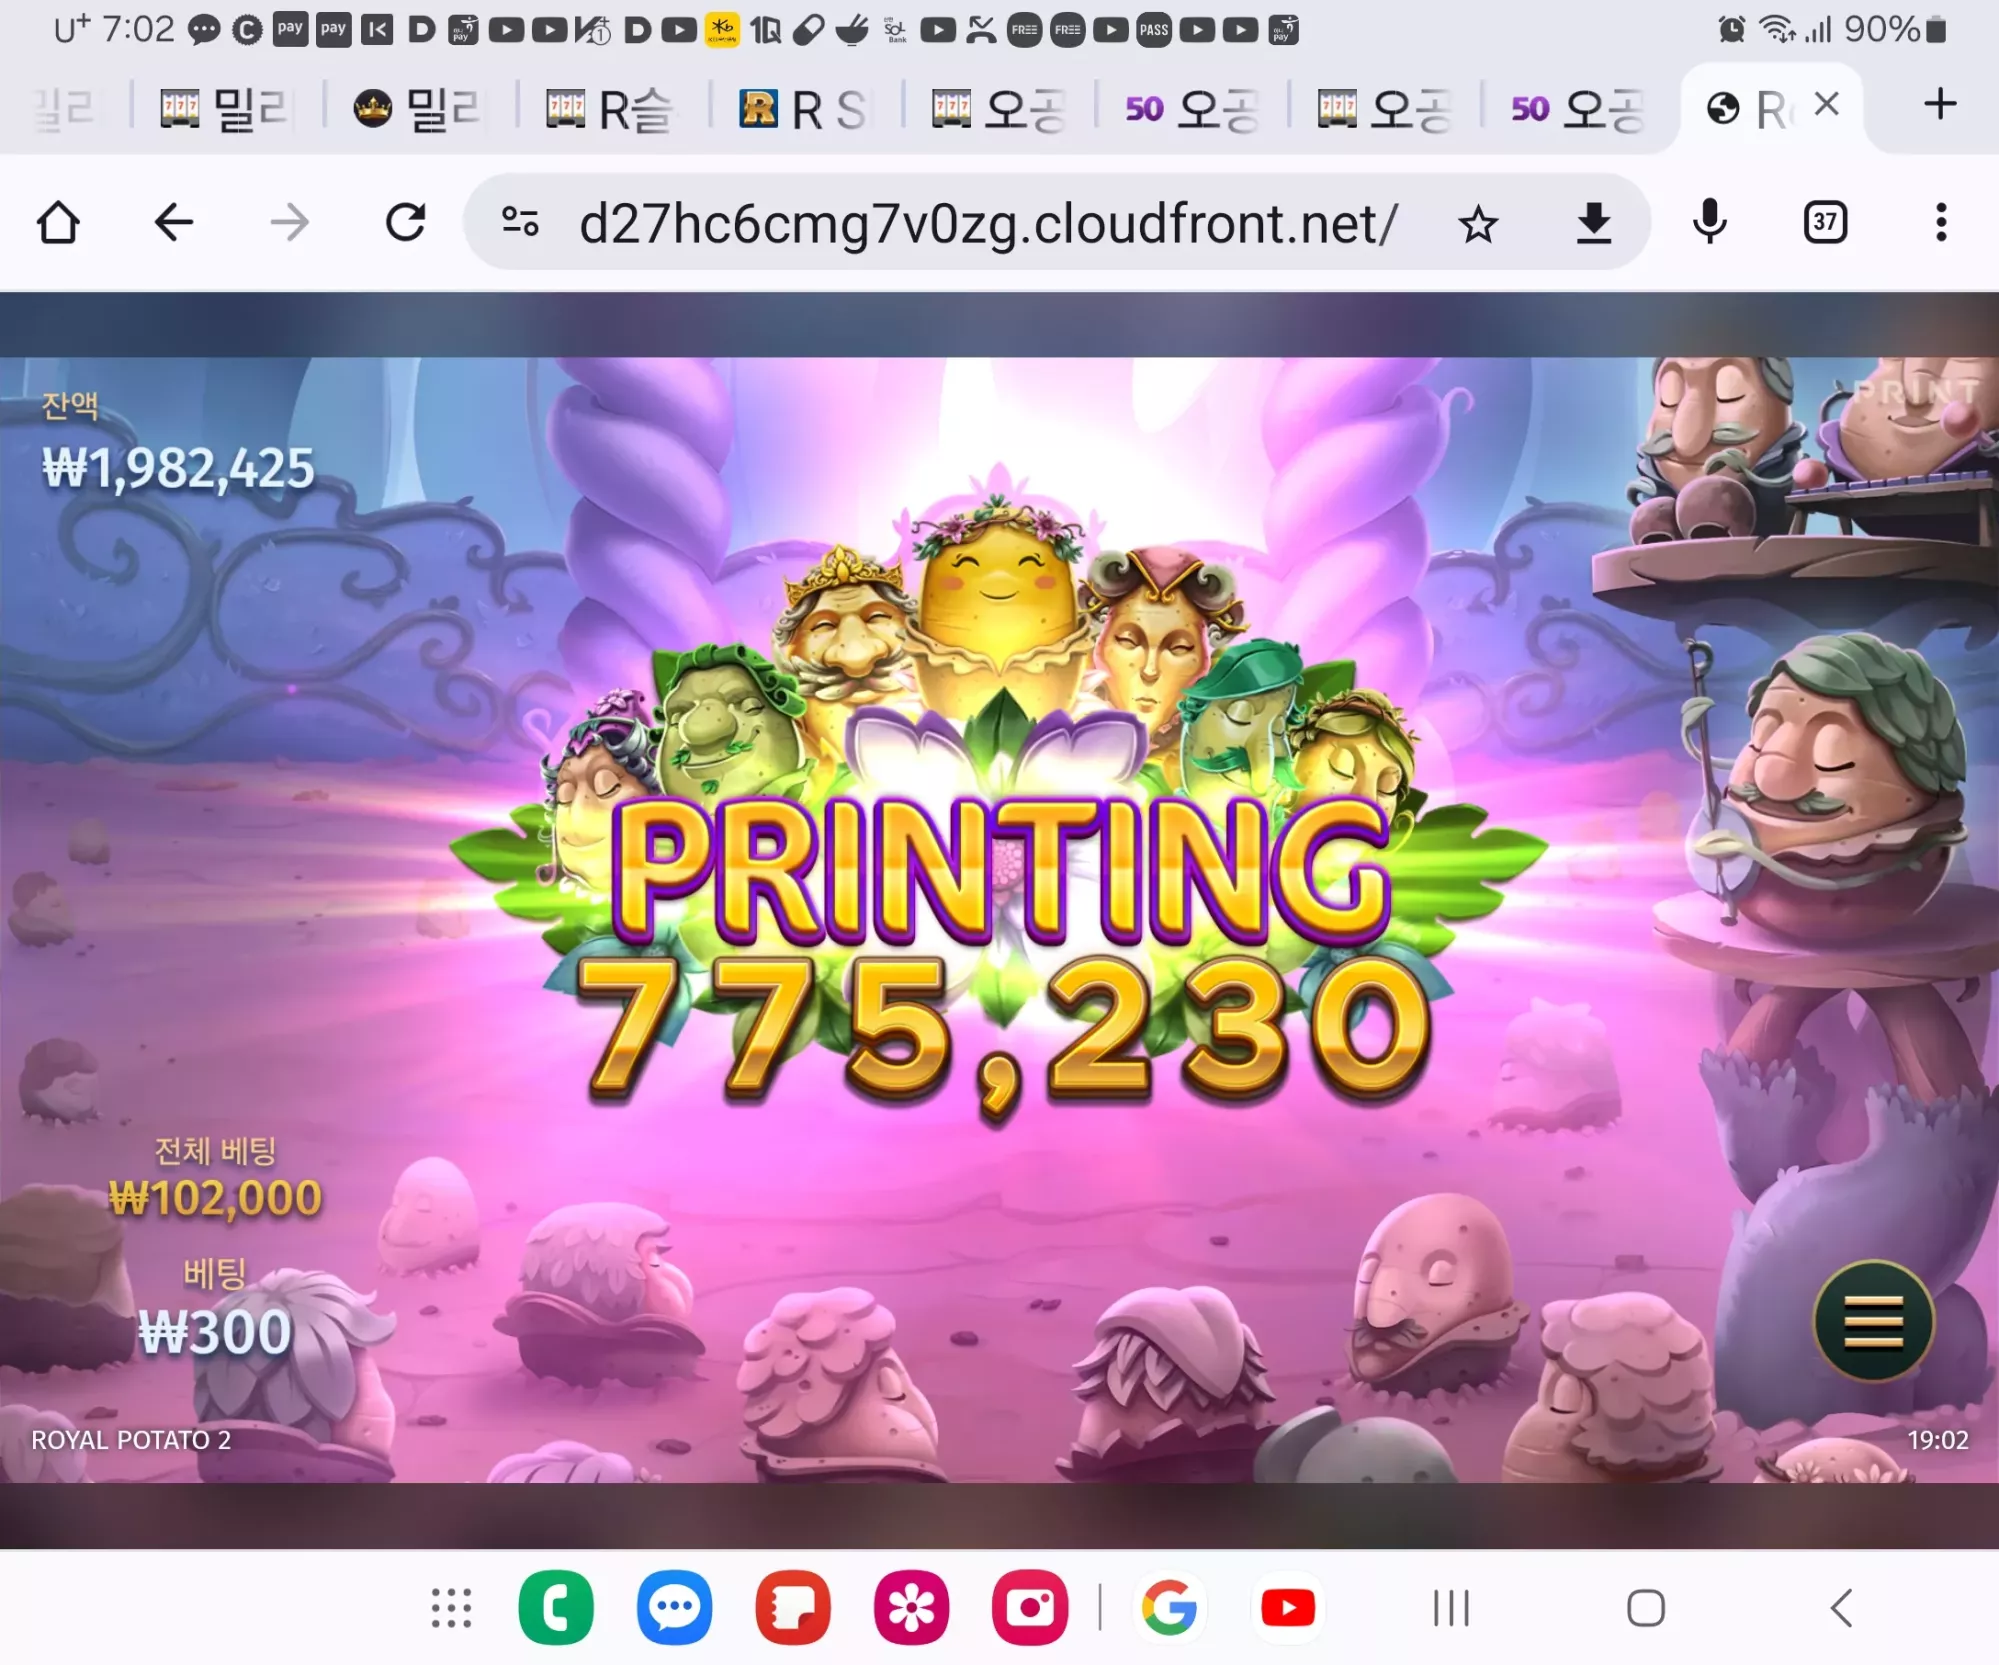Launch the red Camera app

coord(1030,1608)
